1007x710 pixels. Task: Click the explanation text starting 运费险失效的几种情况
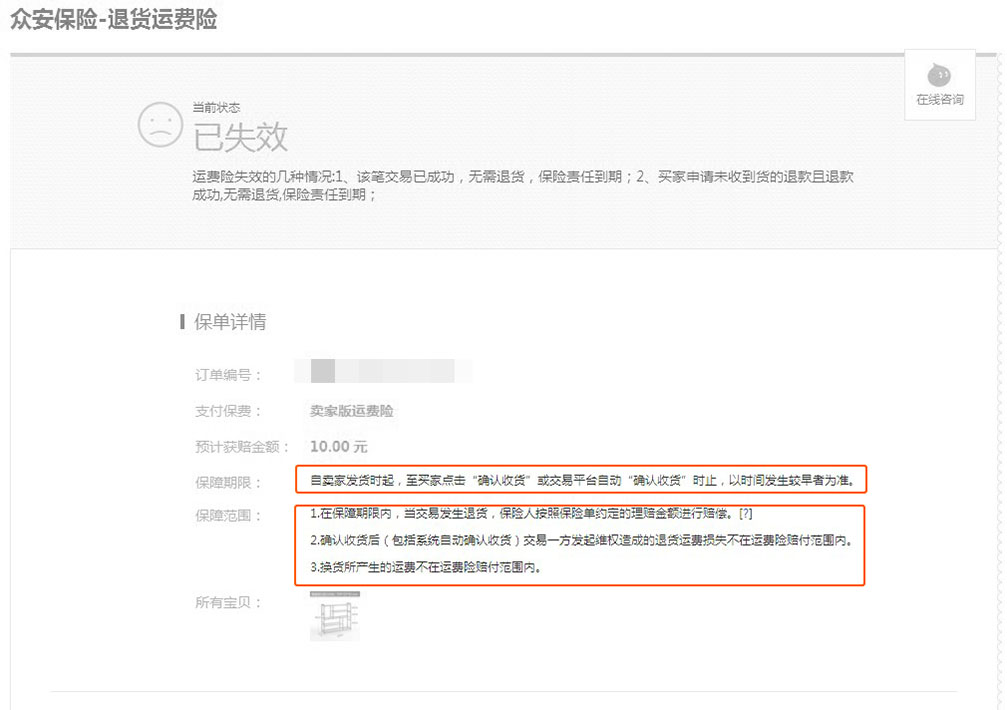click(523, 186)
